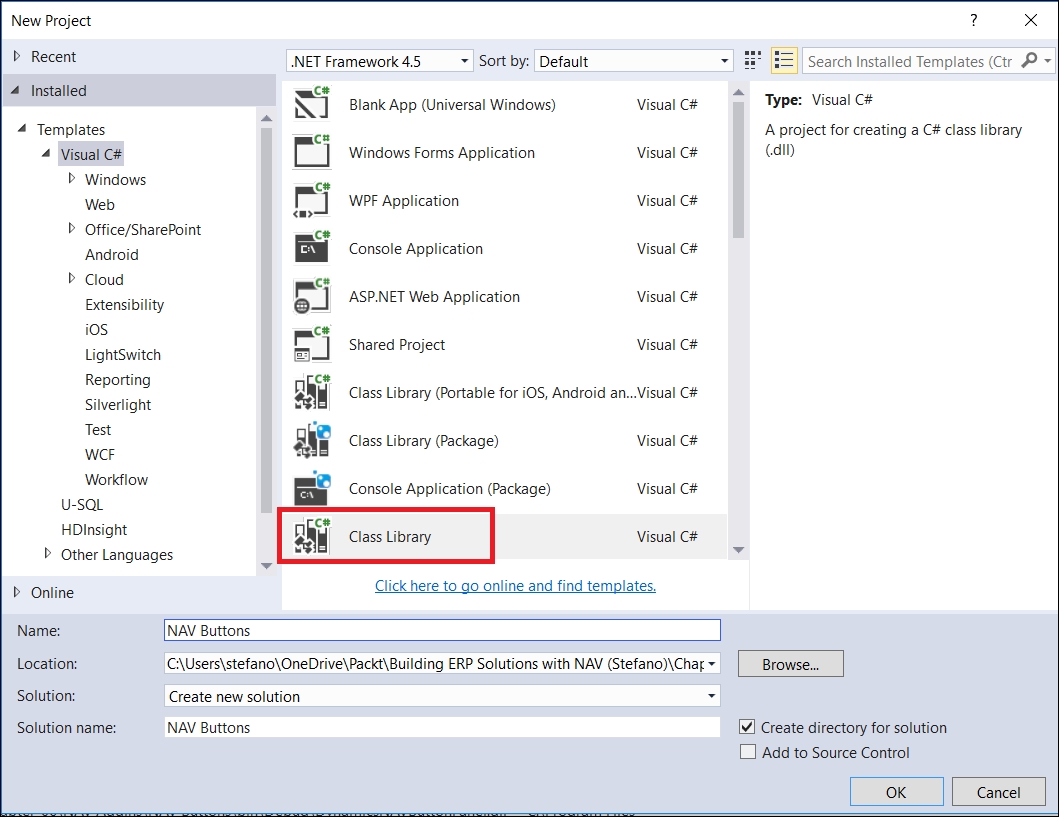Image resolution: width=1059 pixels, height=817 pixels.
Task: Select the WCF category
Action: [x=100, y=454]
